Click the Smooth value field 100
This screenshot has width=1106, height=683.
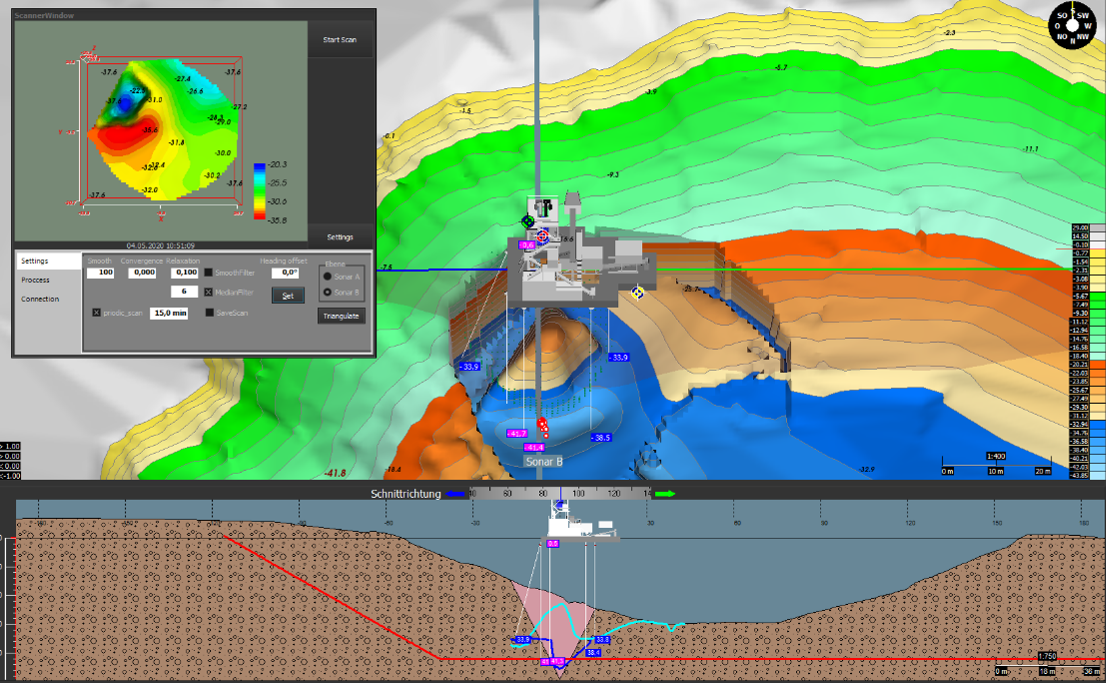[101, 272]
